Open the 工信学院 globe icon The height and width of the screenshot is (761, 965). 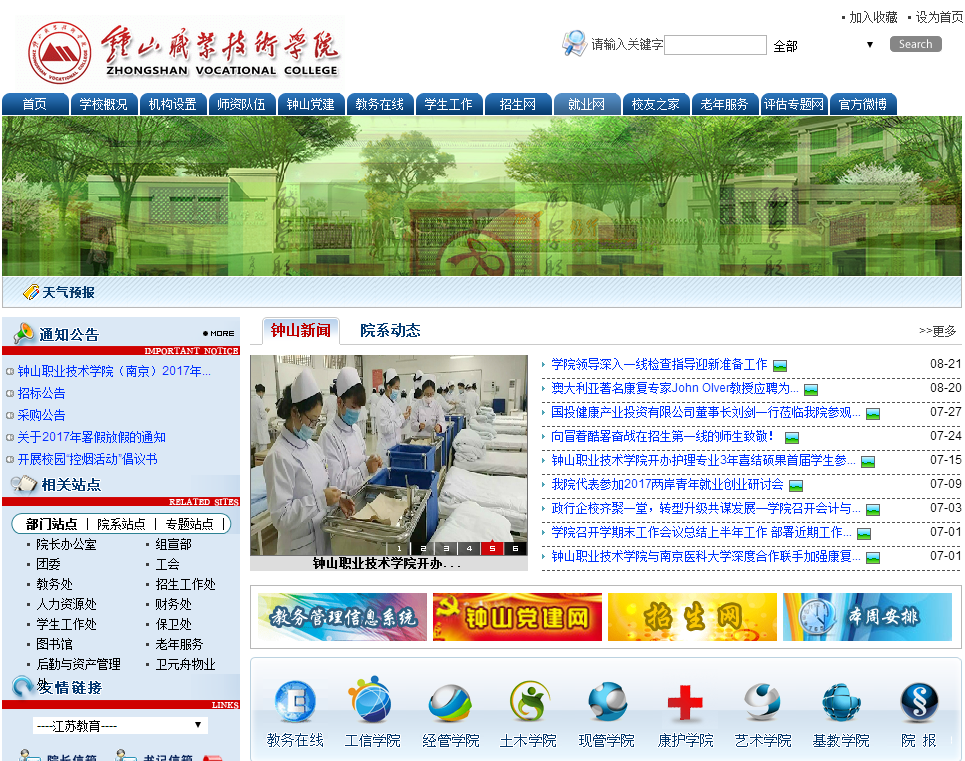click(x=372, y=702)
